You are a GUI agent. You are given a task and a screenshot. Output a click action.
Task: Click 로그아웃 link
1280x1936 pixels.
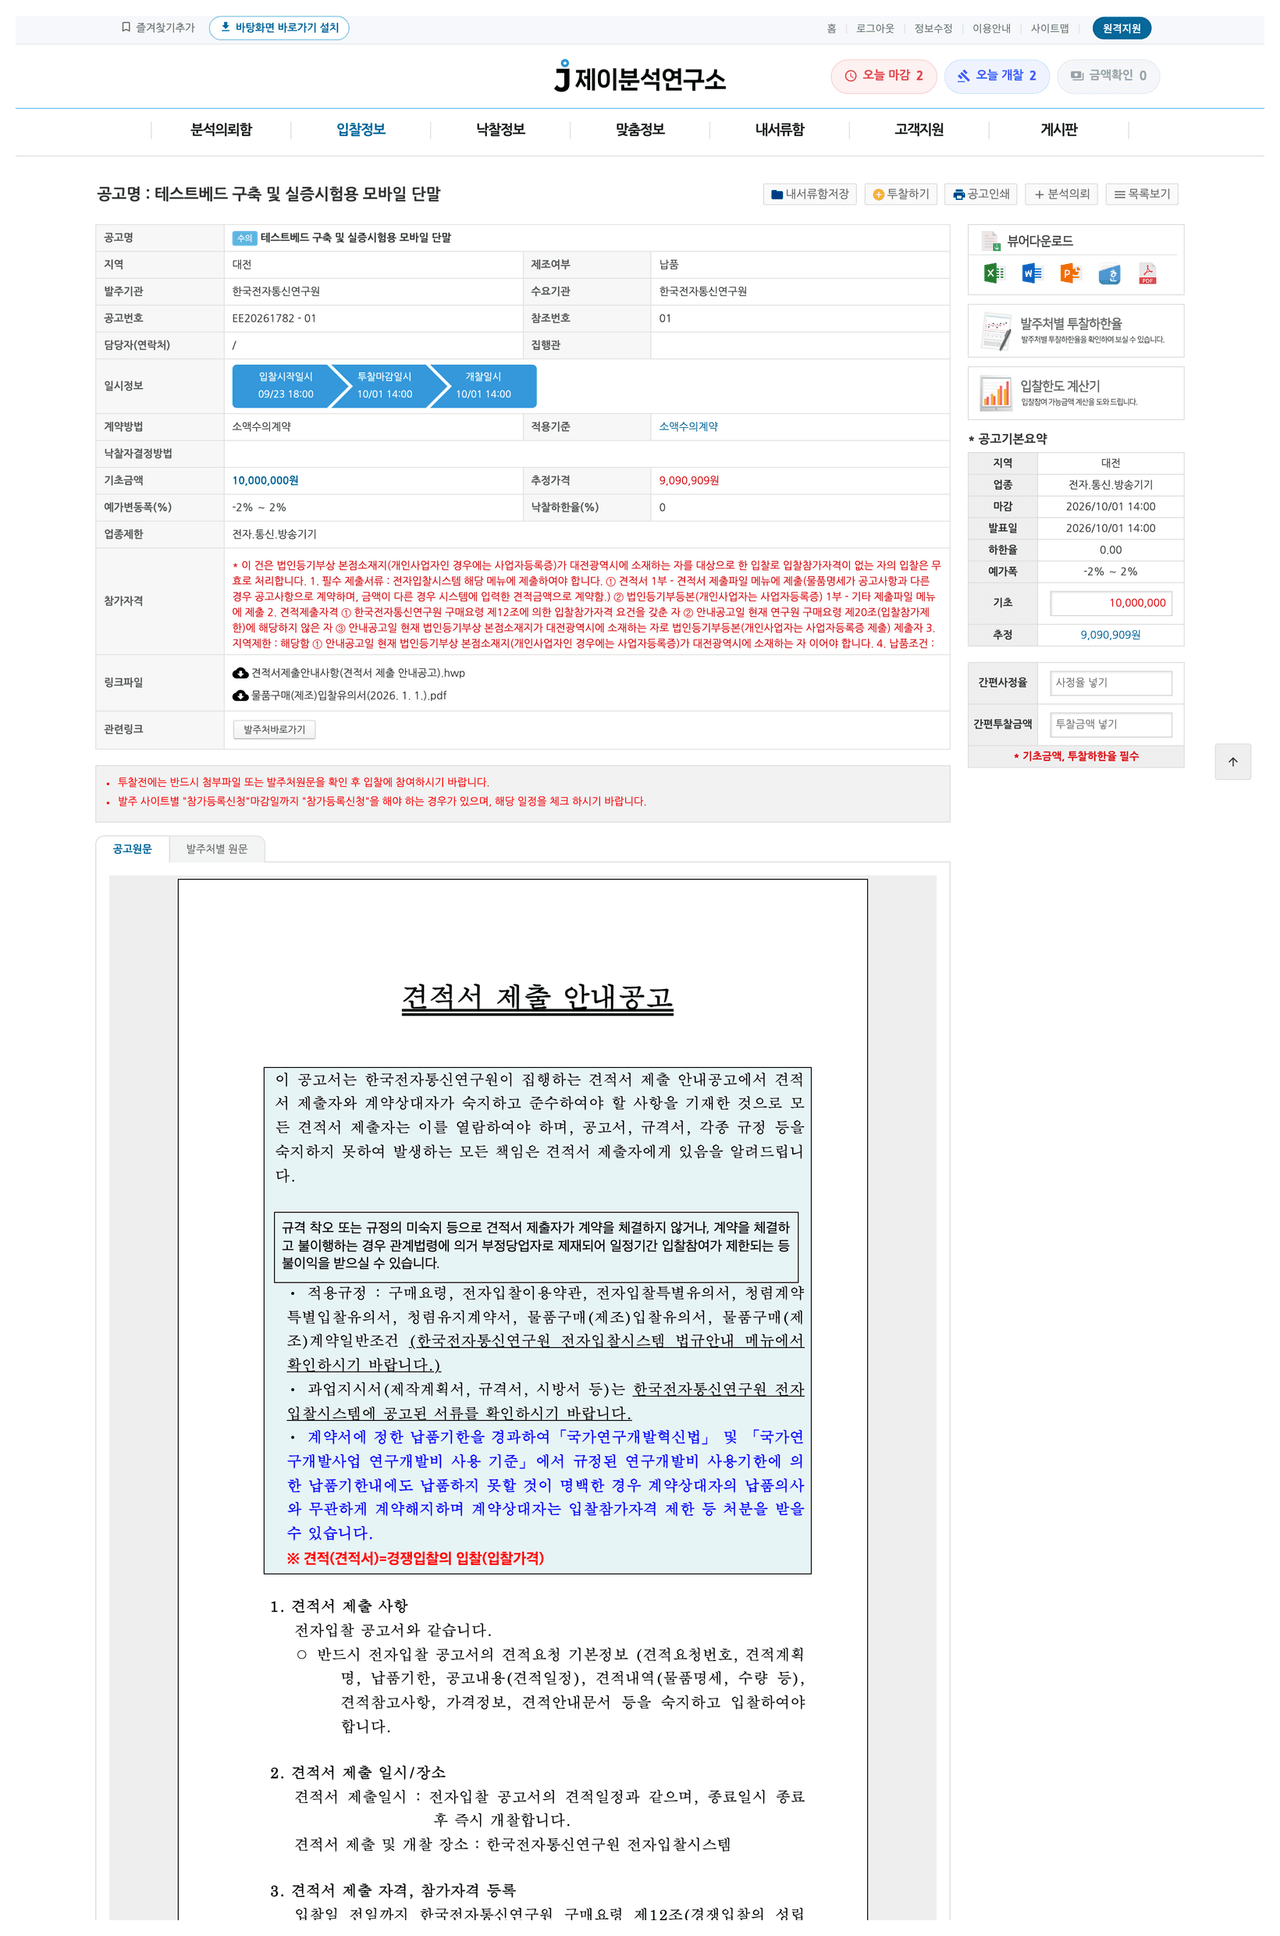tap(875, 29)
